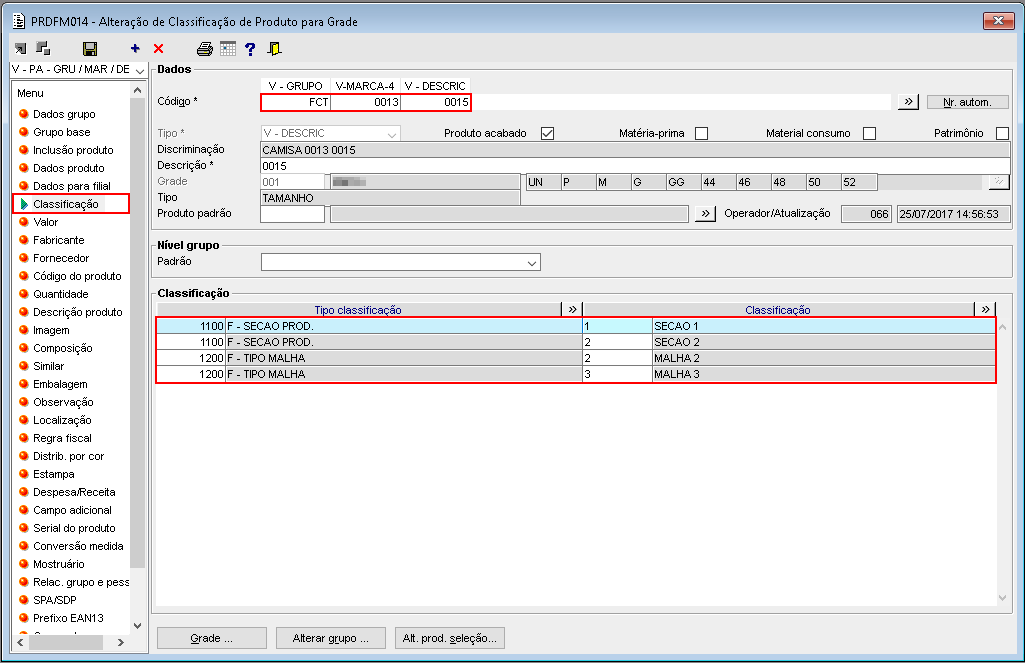1025x663 pixels.
Task: Click the FCT code field
Action: pos(295,102)
